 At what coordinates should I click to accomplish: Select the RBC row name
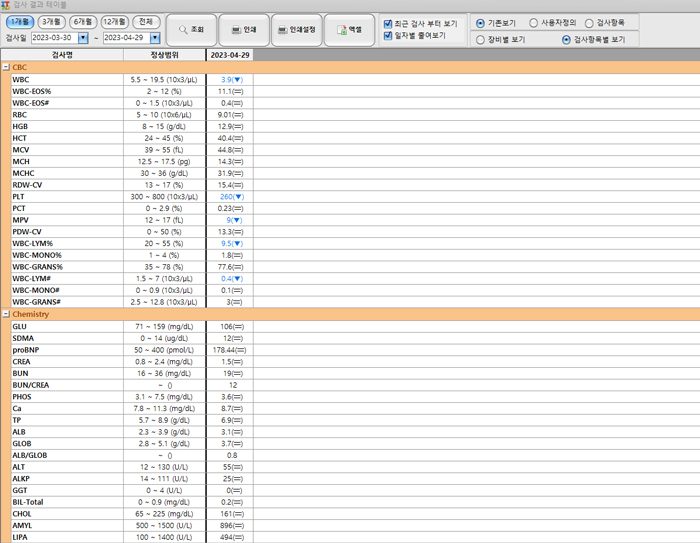(x=20, y=115)
